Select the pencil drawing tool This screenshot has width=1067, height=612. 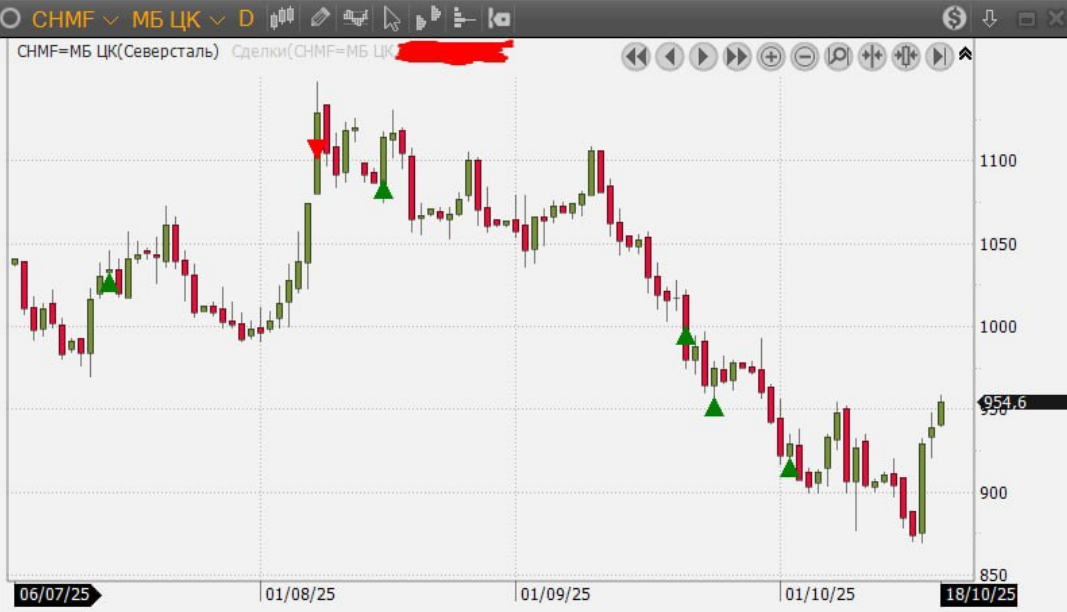pyautogui.click(x=320, y=18)
